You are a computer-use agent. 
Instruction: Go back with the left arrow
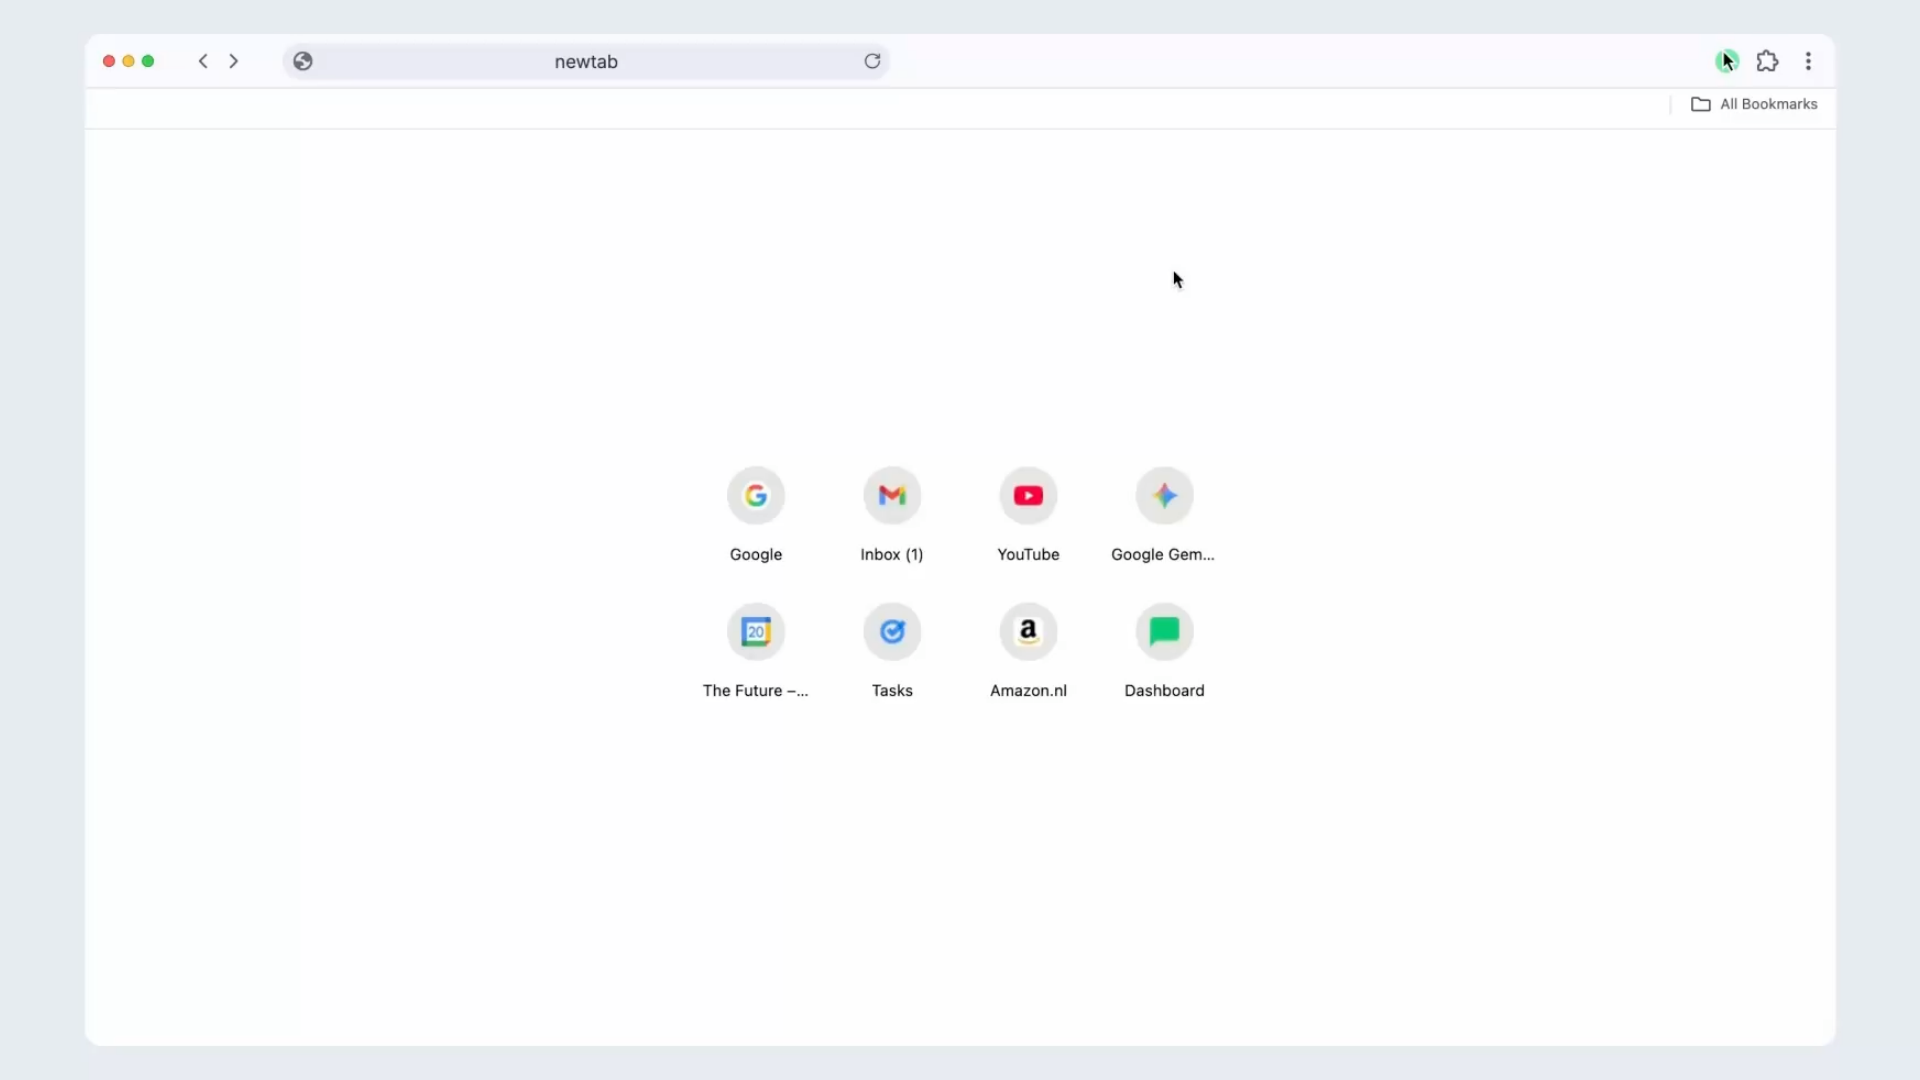[x=203, y=61]
